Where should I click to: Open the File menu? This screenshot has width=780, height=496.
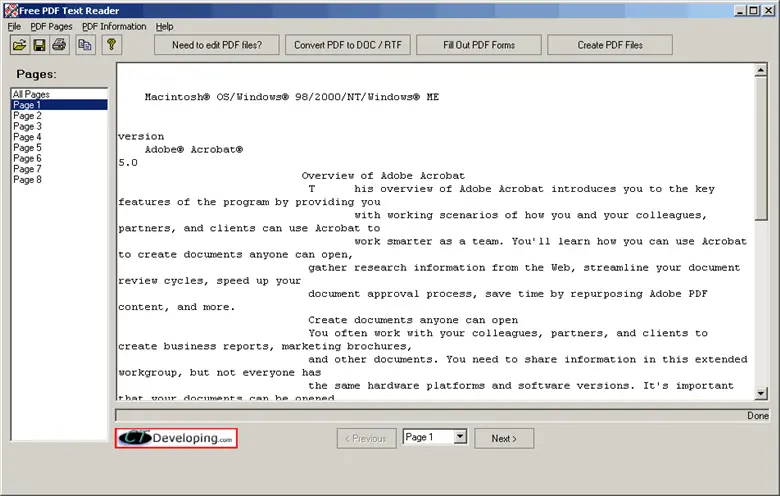pos(14,26)
